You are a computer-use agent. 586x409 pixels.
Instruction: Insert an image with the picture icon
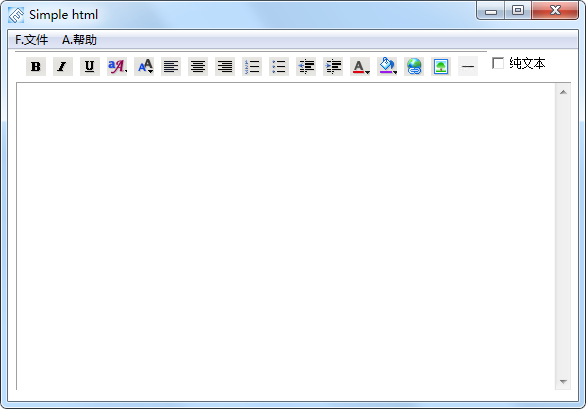click(441, 67)
